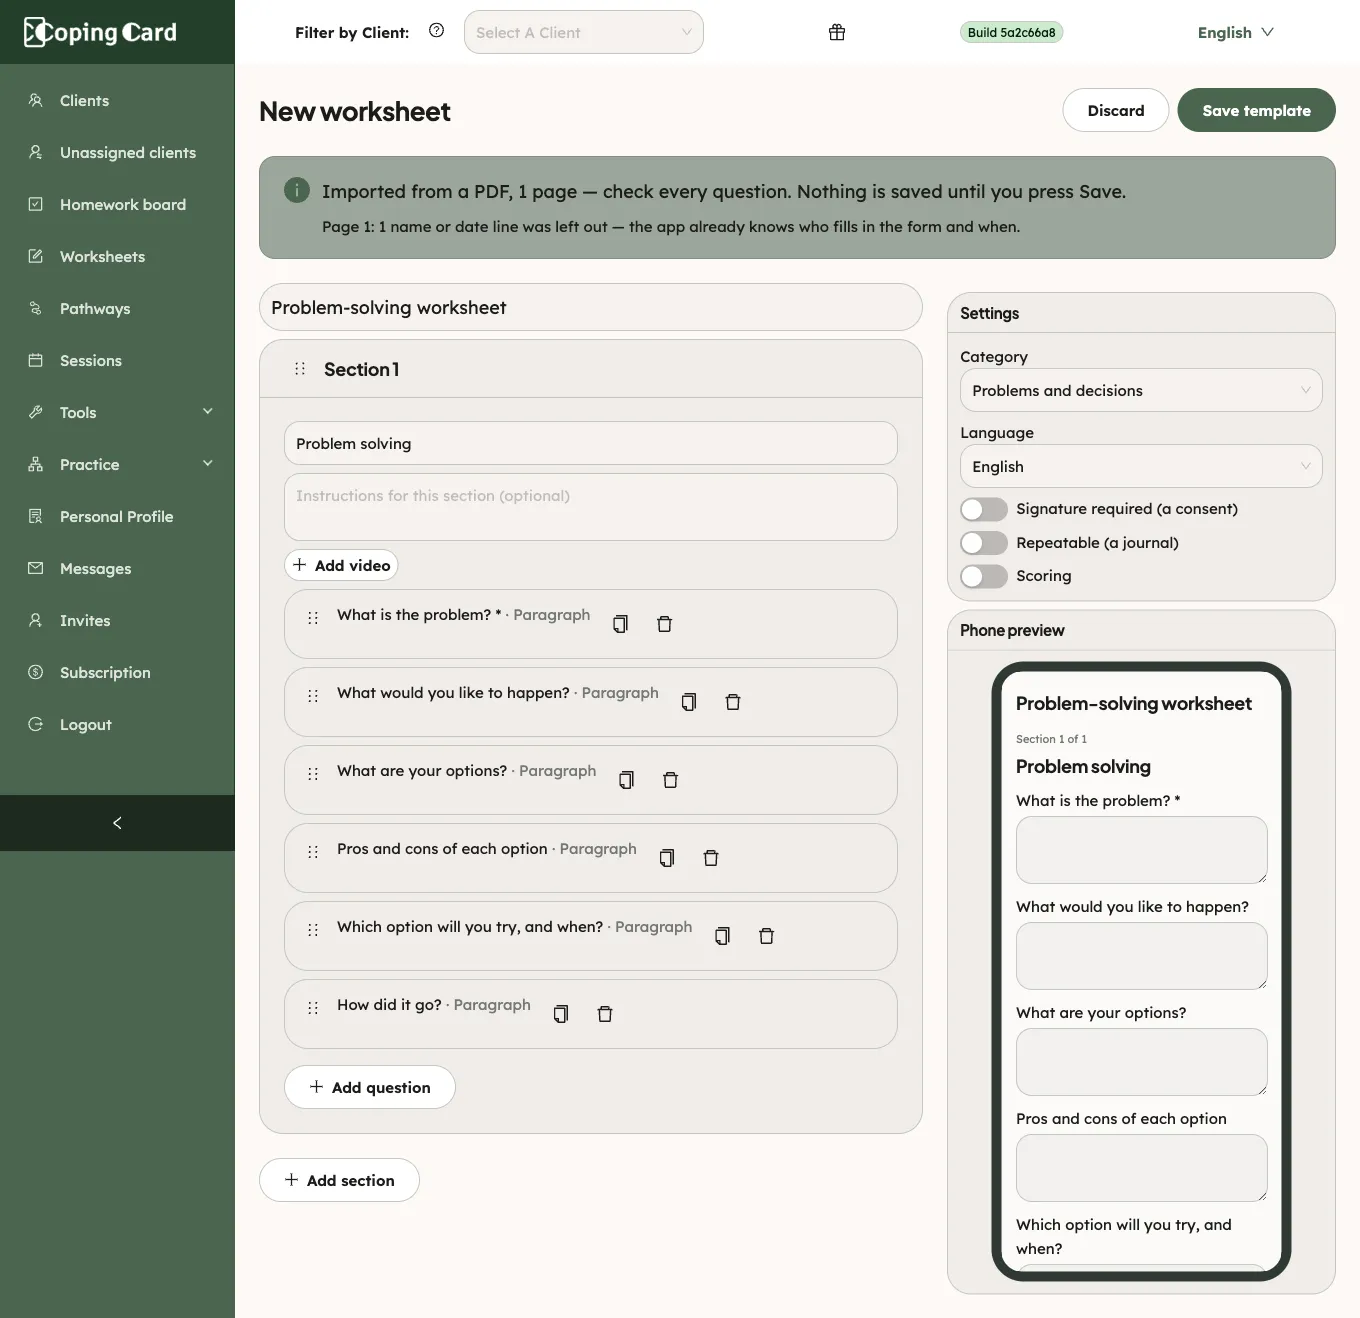Image resolution: width=1360 pixels, height=1318 pixels.
Task: Delete 'Pros and cons of each option' question
Action: coord(710,858)
